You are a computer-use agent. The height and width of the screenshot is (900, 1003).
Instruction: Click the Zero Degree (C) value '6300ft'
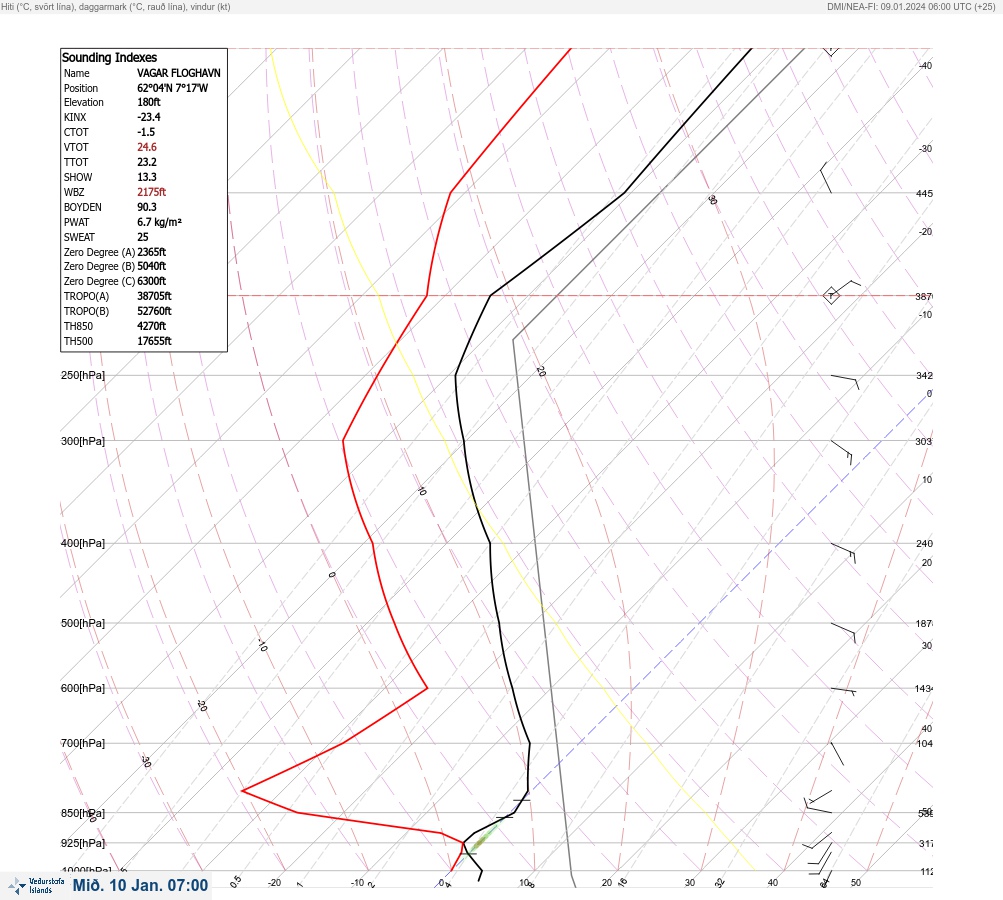tap(151, 281)
